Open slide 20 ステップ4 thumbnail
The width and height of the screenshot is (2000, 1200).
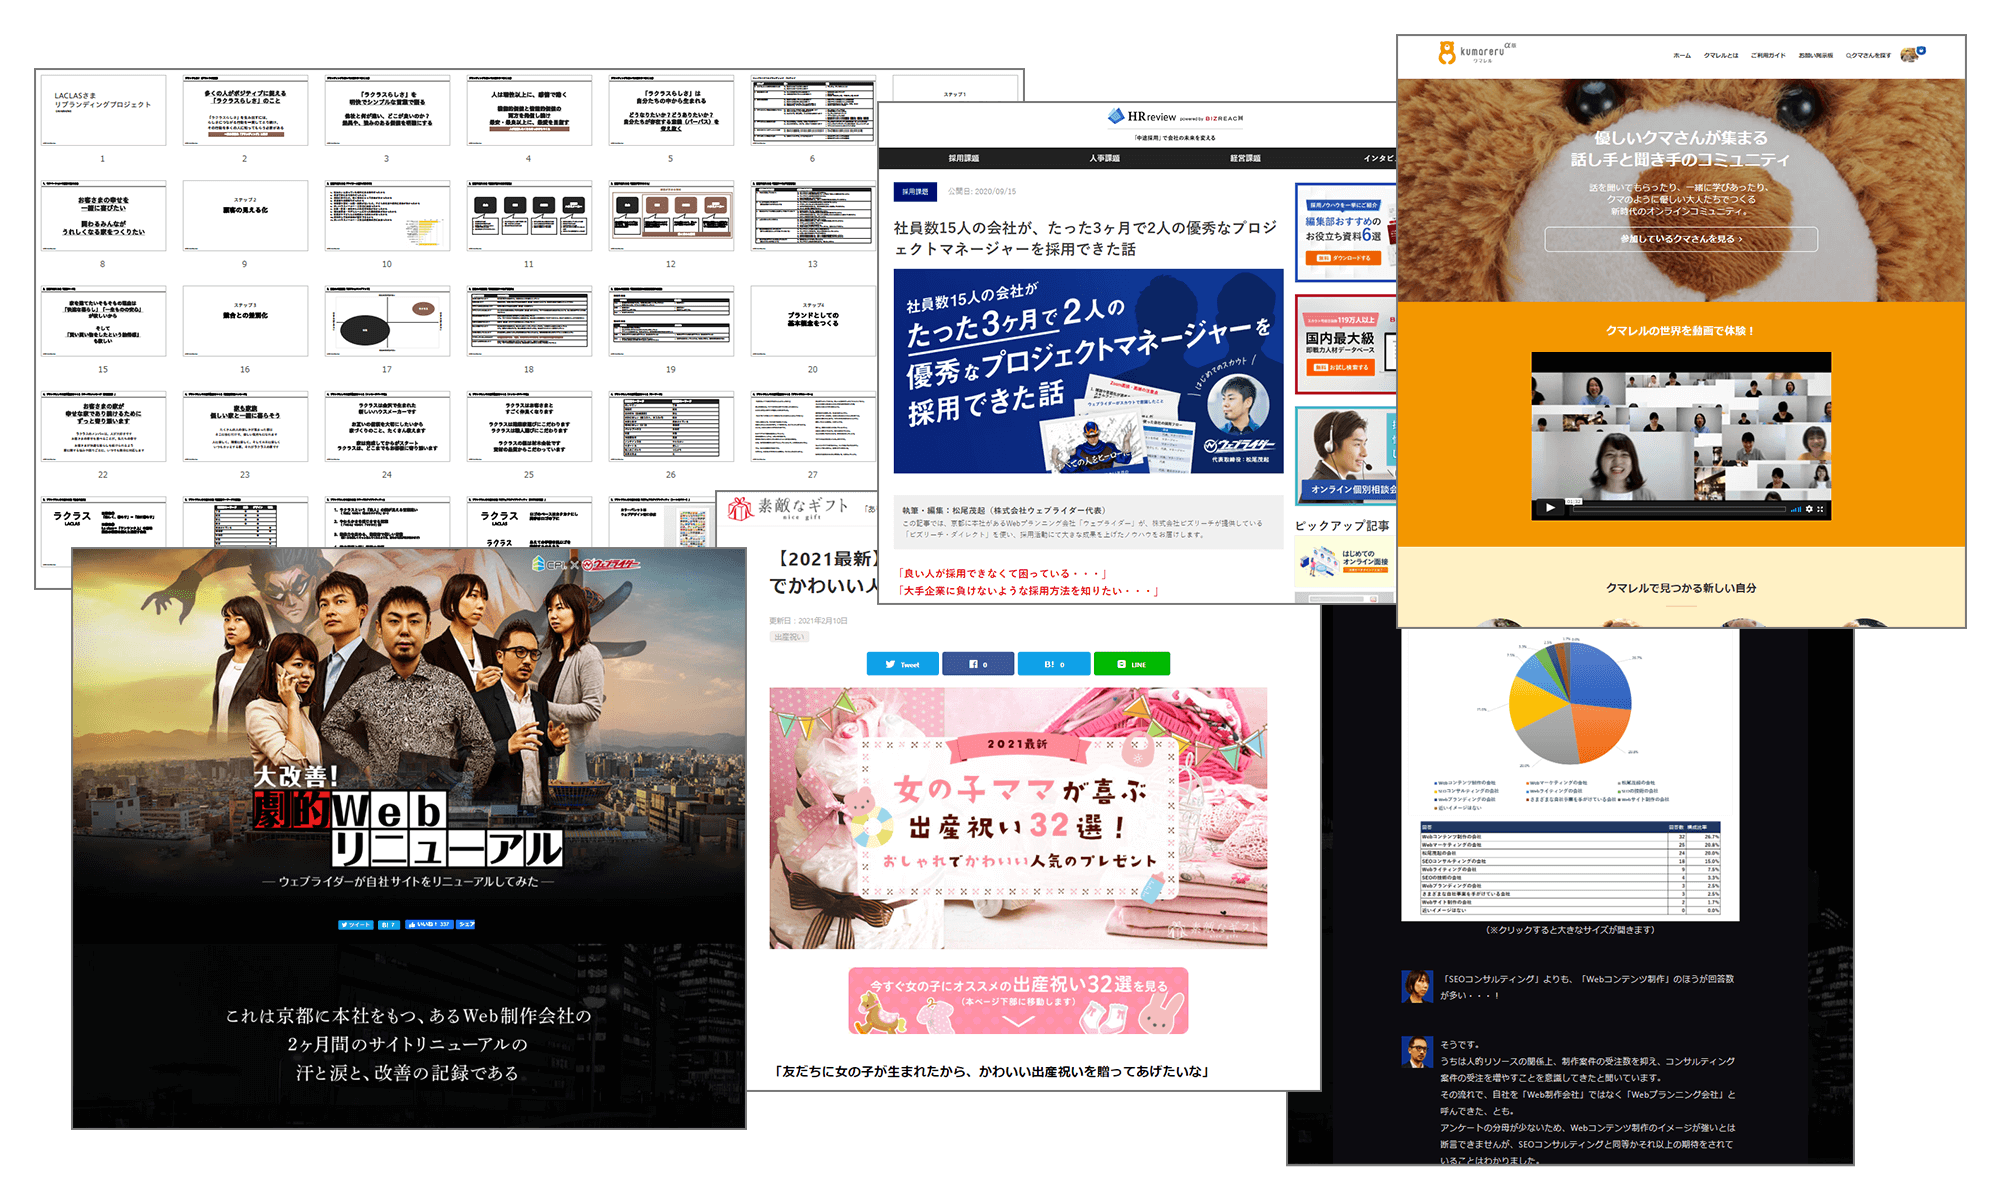[x=813, y=321]
